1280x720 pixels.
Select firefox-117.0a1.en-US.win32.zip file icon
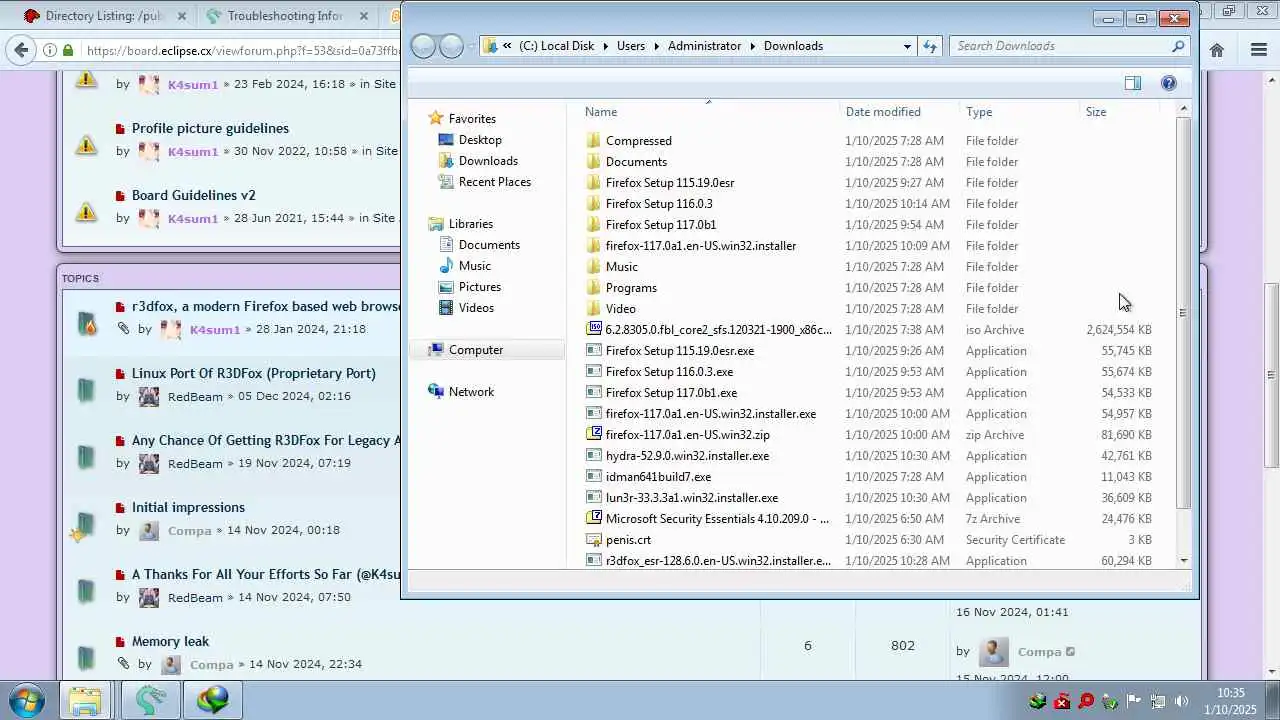pyautogui.click(x=594, y=434)
